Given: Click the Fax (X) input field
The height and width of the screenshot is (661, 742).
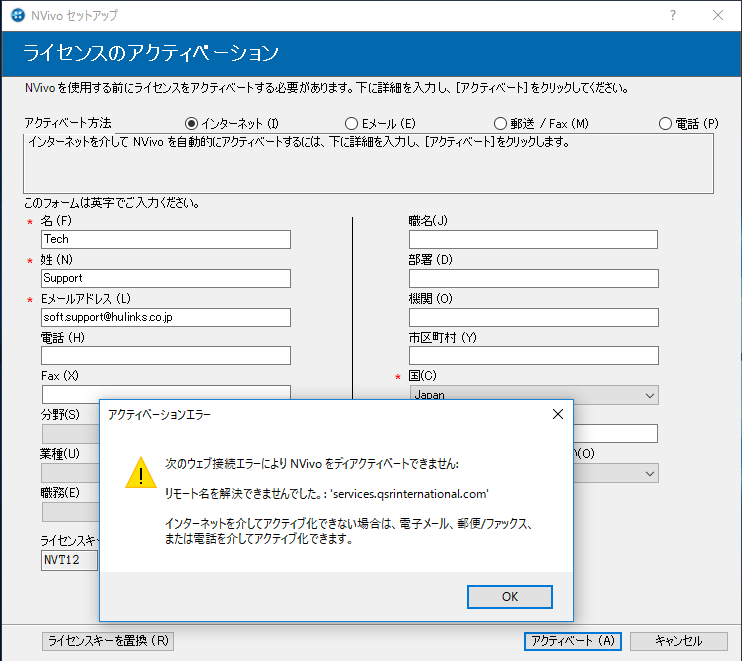Looking at the screenshot, I should 166,393.
